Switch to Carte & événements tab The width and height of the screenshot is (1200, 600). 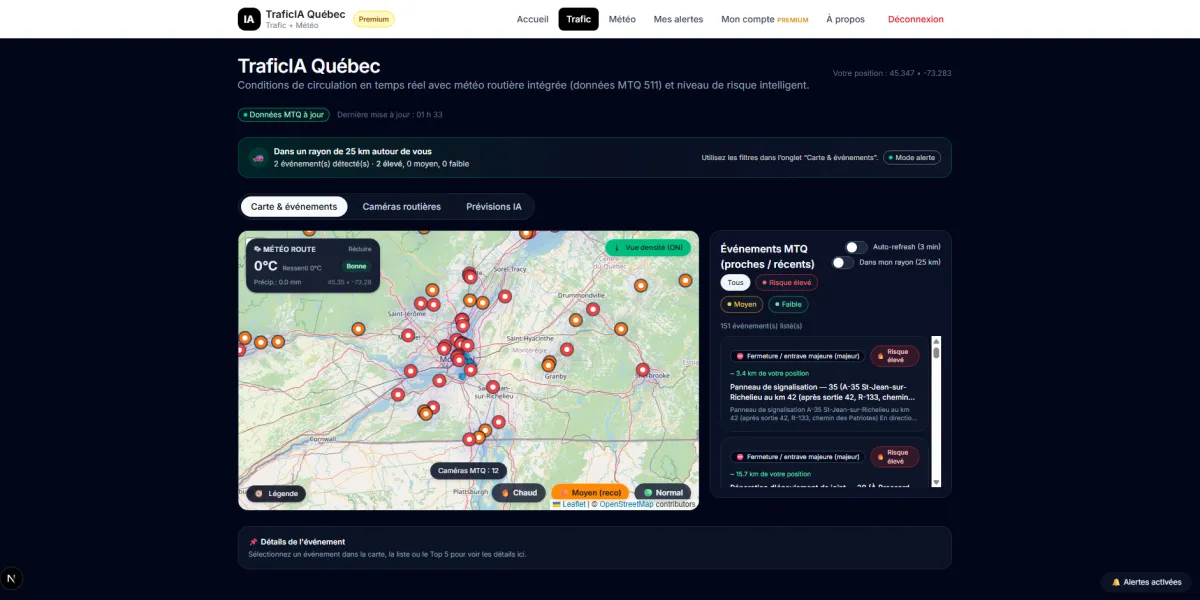coord(294,207)
